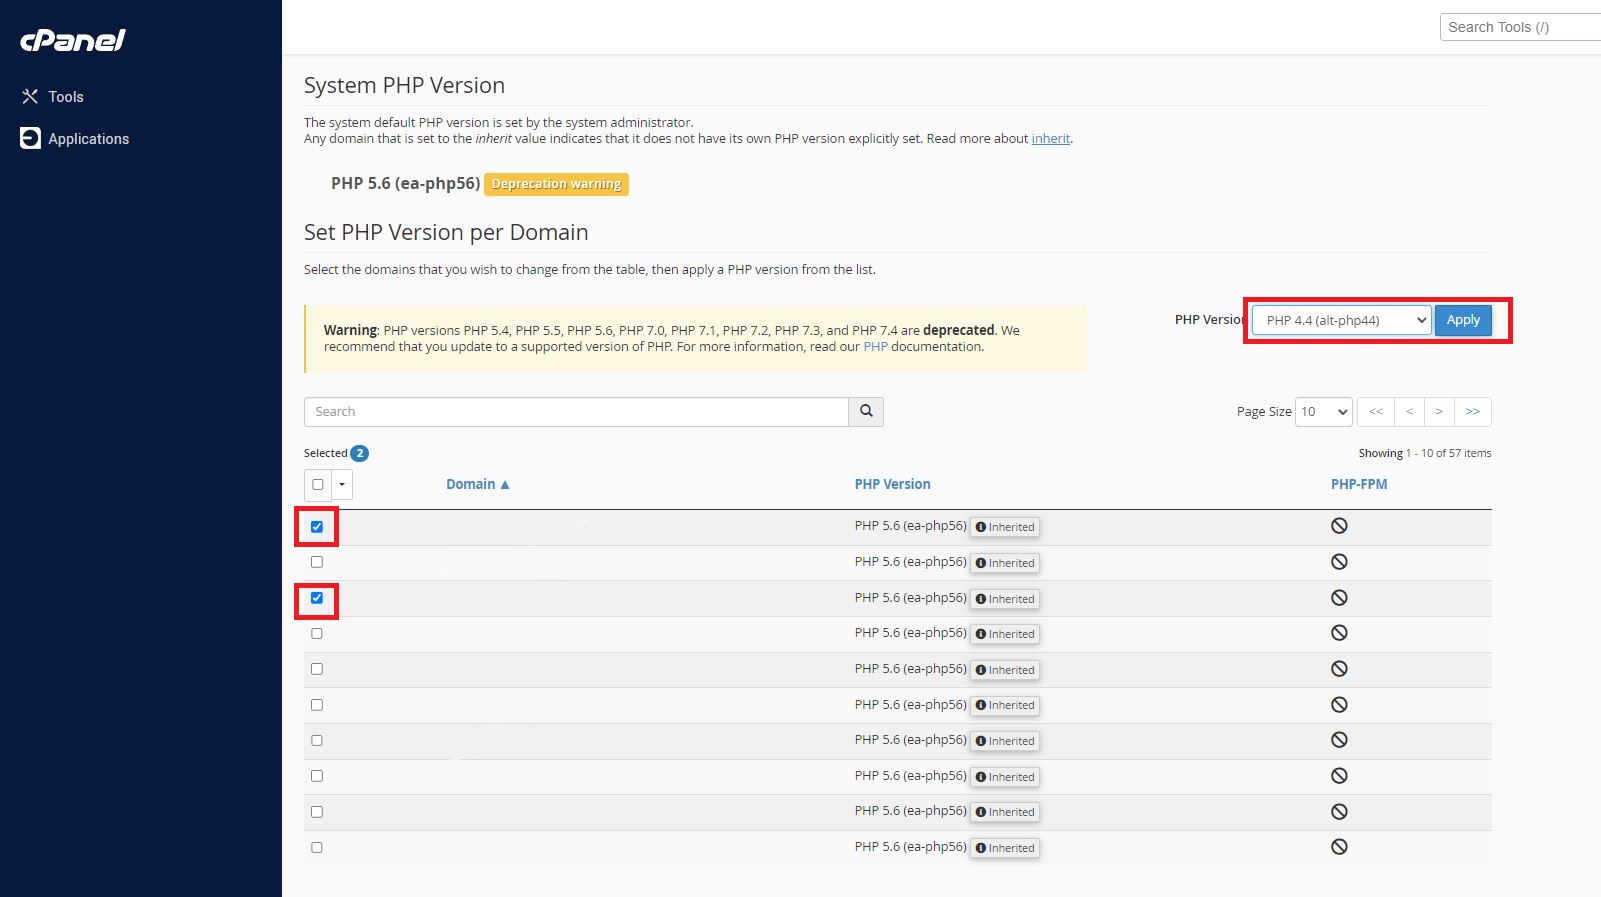Image resolution: width=1601 pixels, height=897 pixels.
Task: Focus the domain Search input field
Action: click(x=576, y=411)
